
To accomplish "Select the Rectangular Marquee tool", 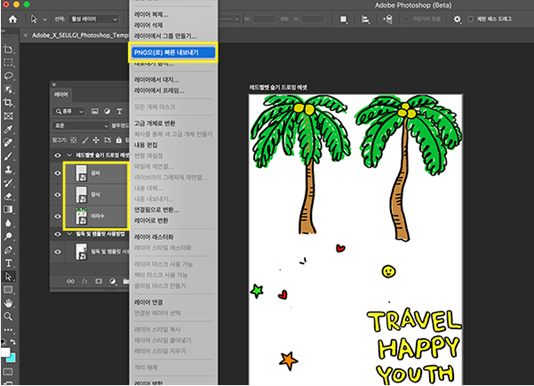I will point(9,63).
